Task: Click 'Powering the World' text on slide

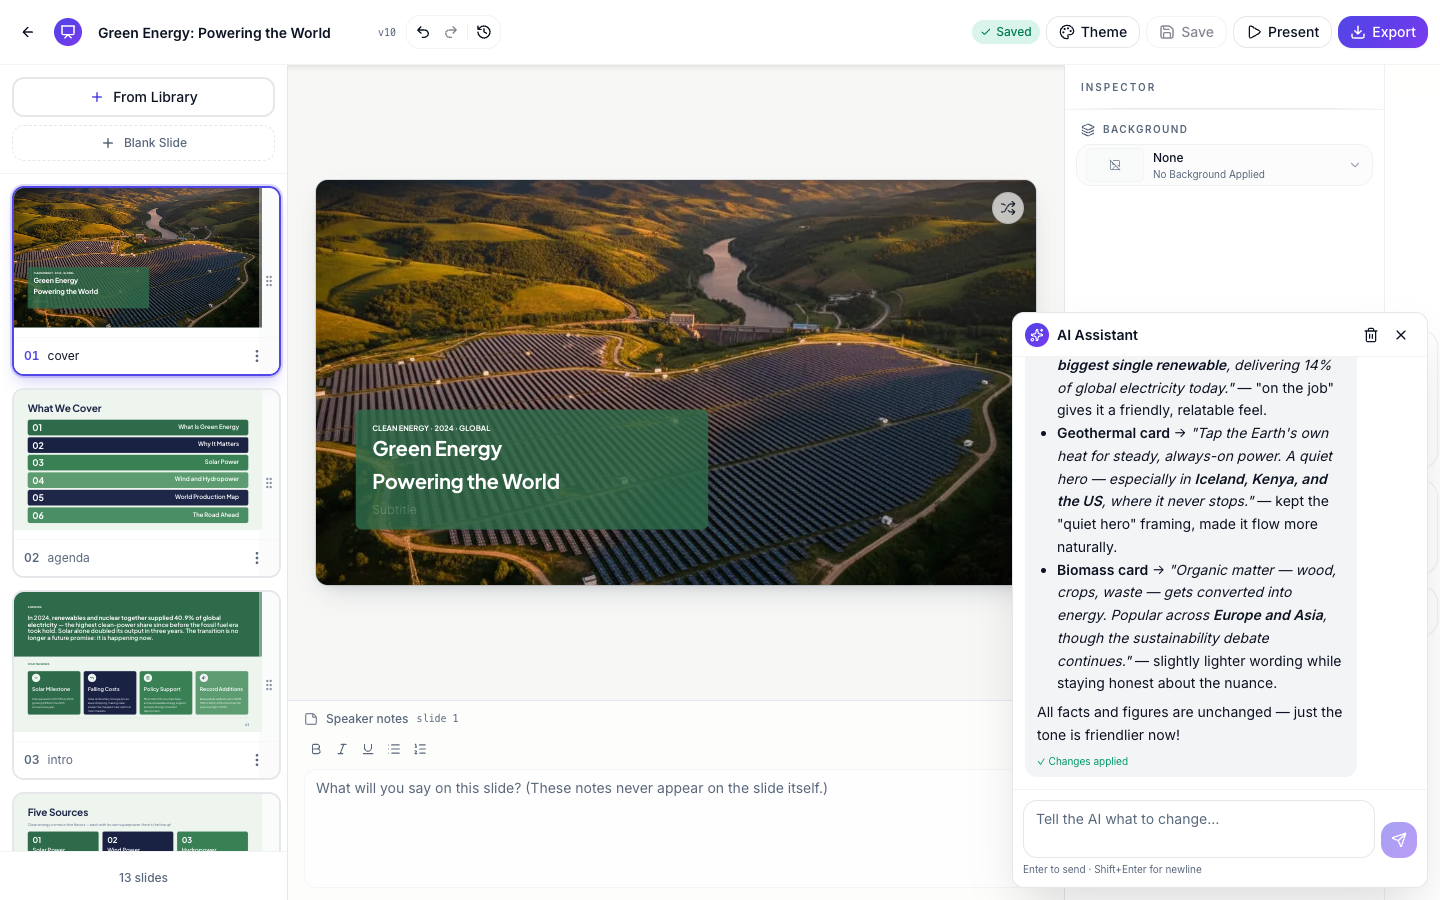Action: point(466,482)
